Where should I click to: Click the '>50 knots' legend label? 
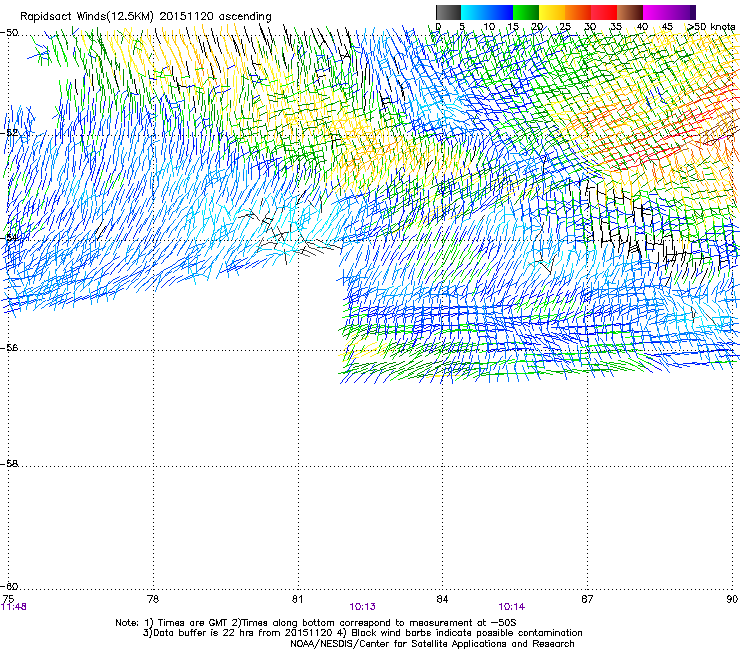[711, 26]
